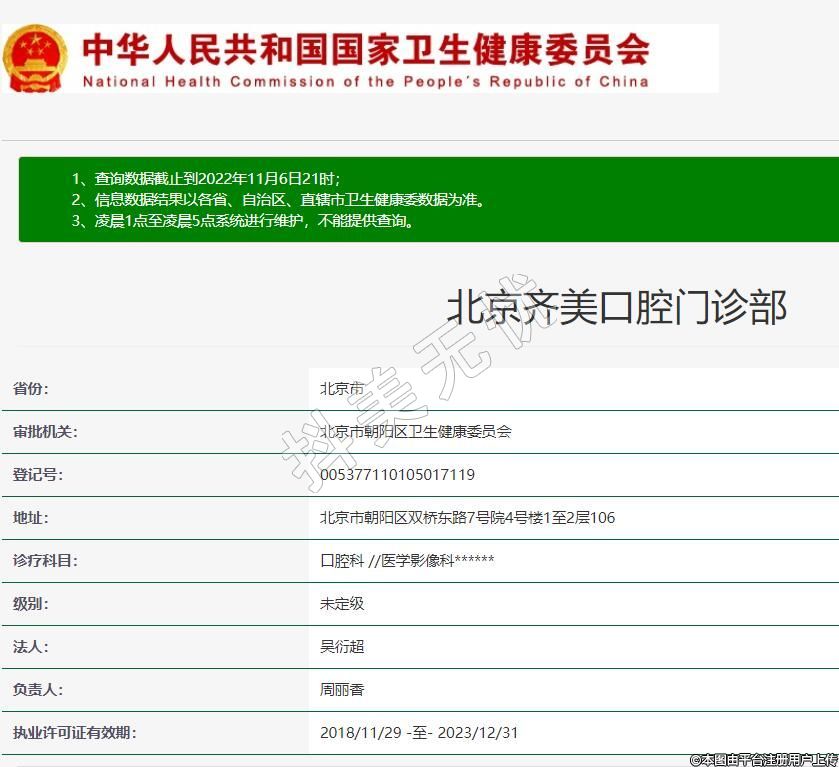
Task: Click the 未定级 level value
Action: tap(342, 604)
